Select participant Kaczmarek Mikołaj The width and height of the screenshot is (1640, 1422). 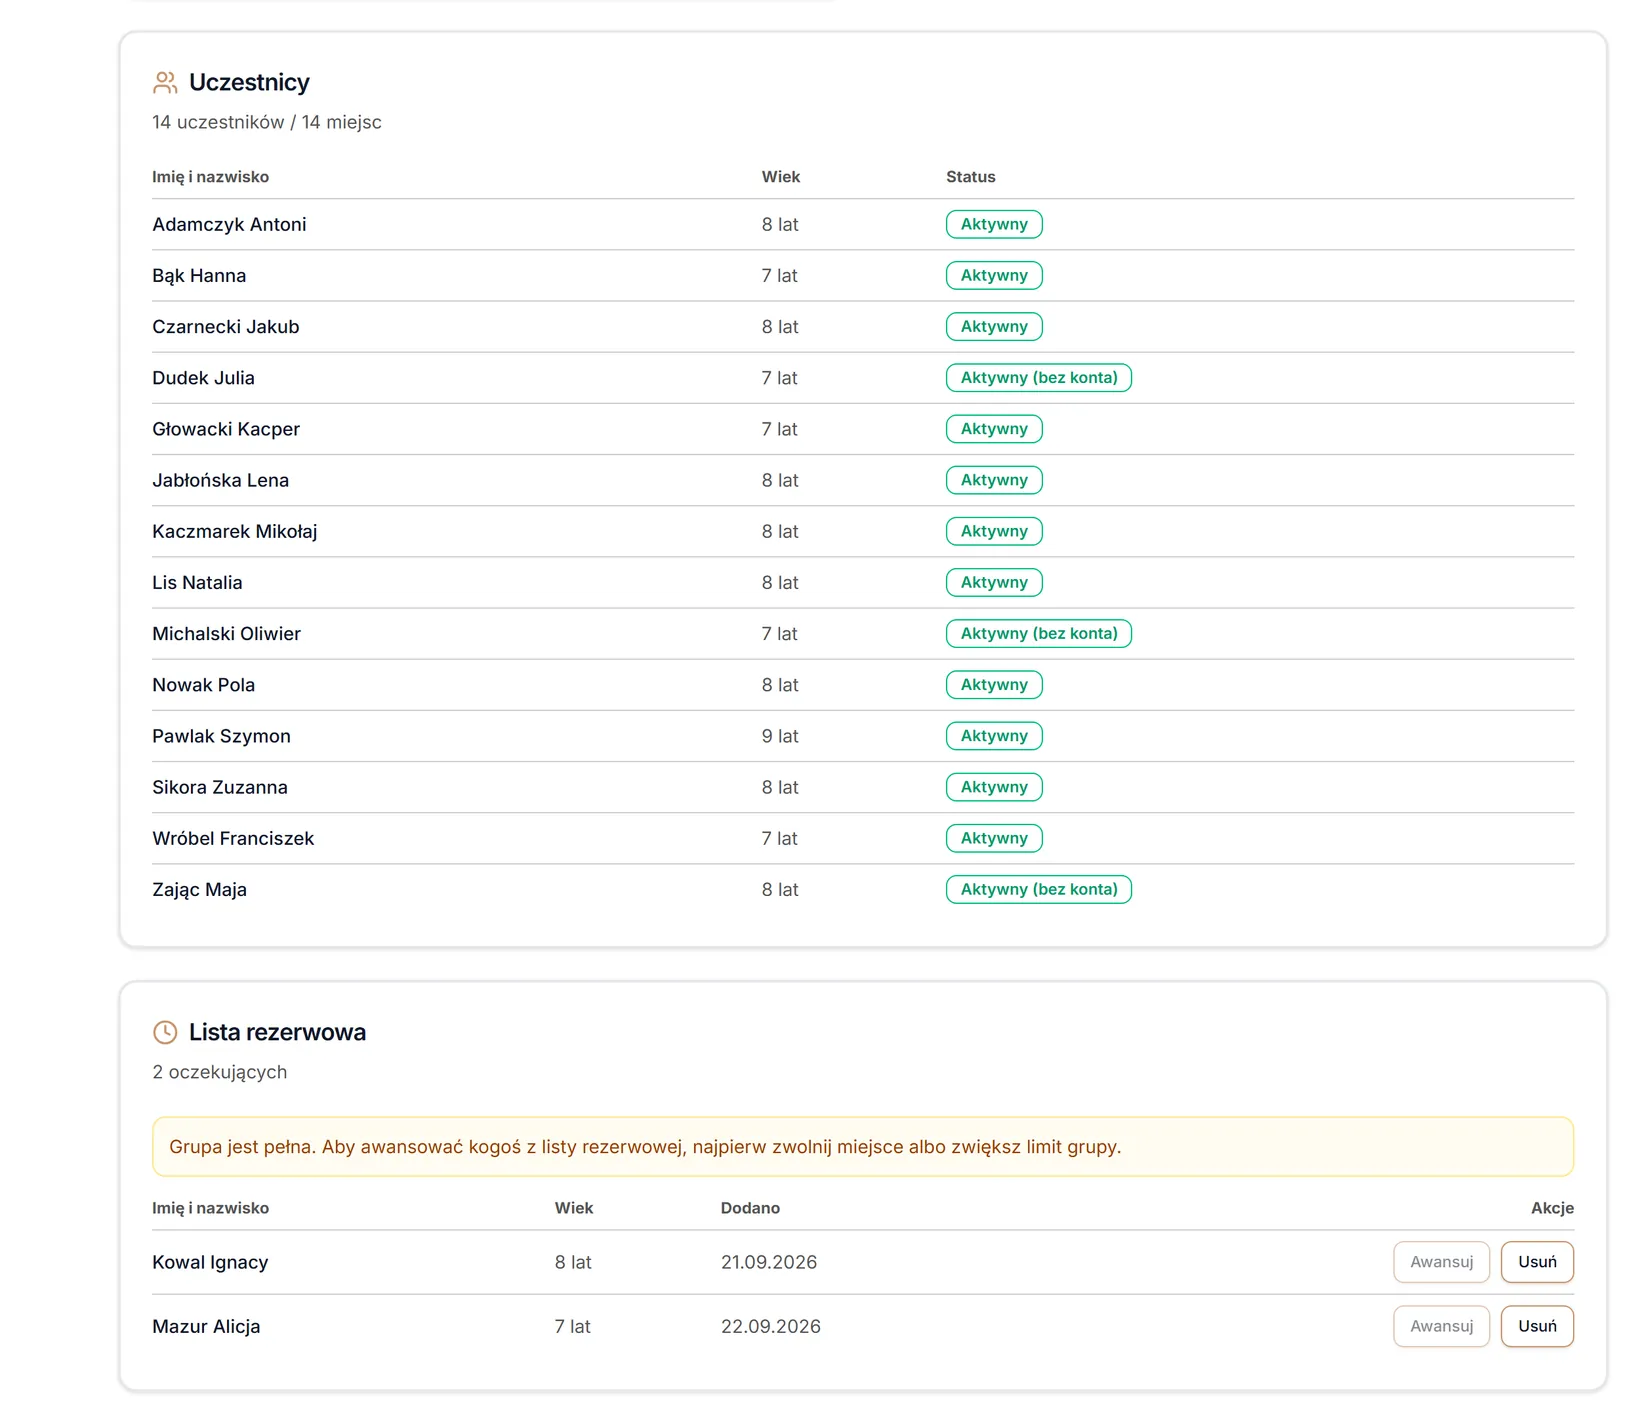point(235,531)
